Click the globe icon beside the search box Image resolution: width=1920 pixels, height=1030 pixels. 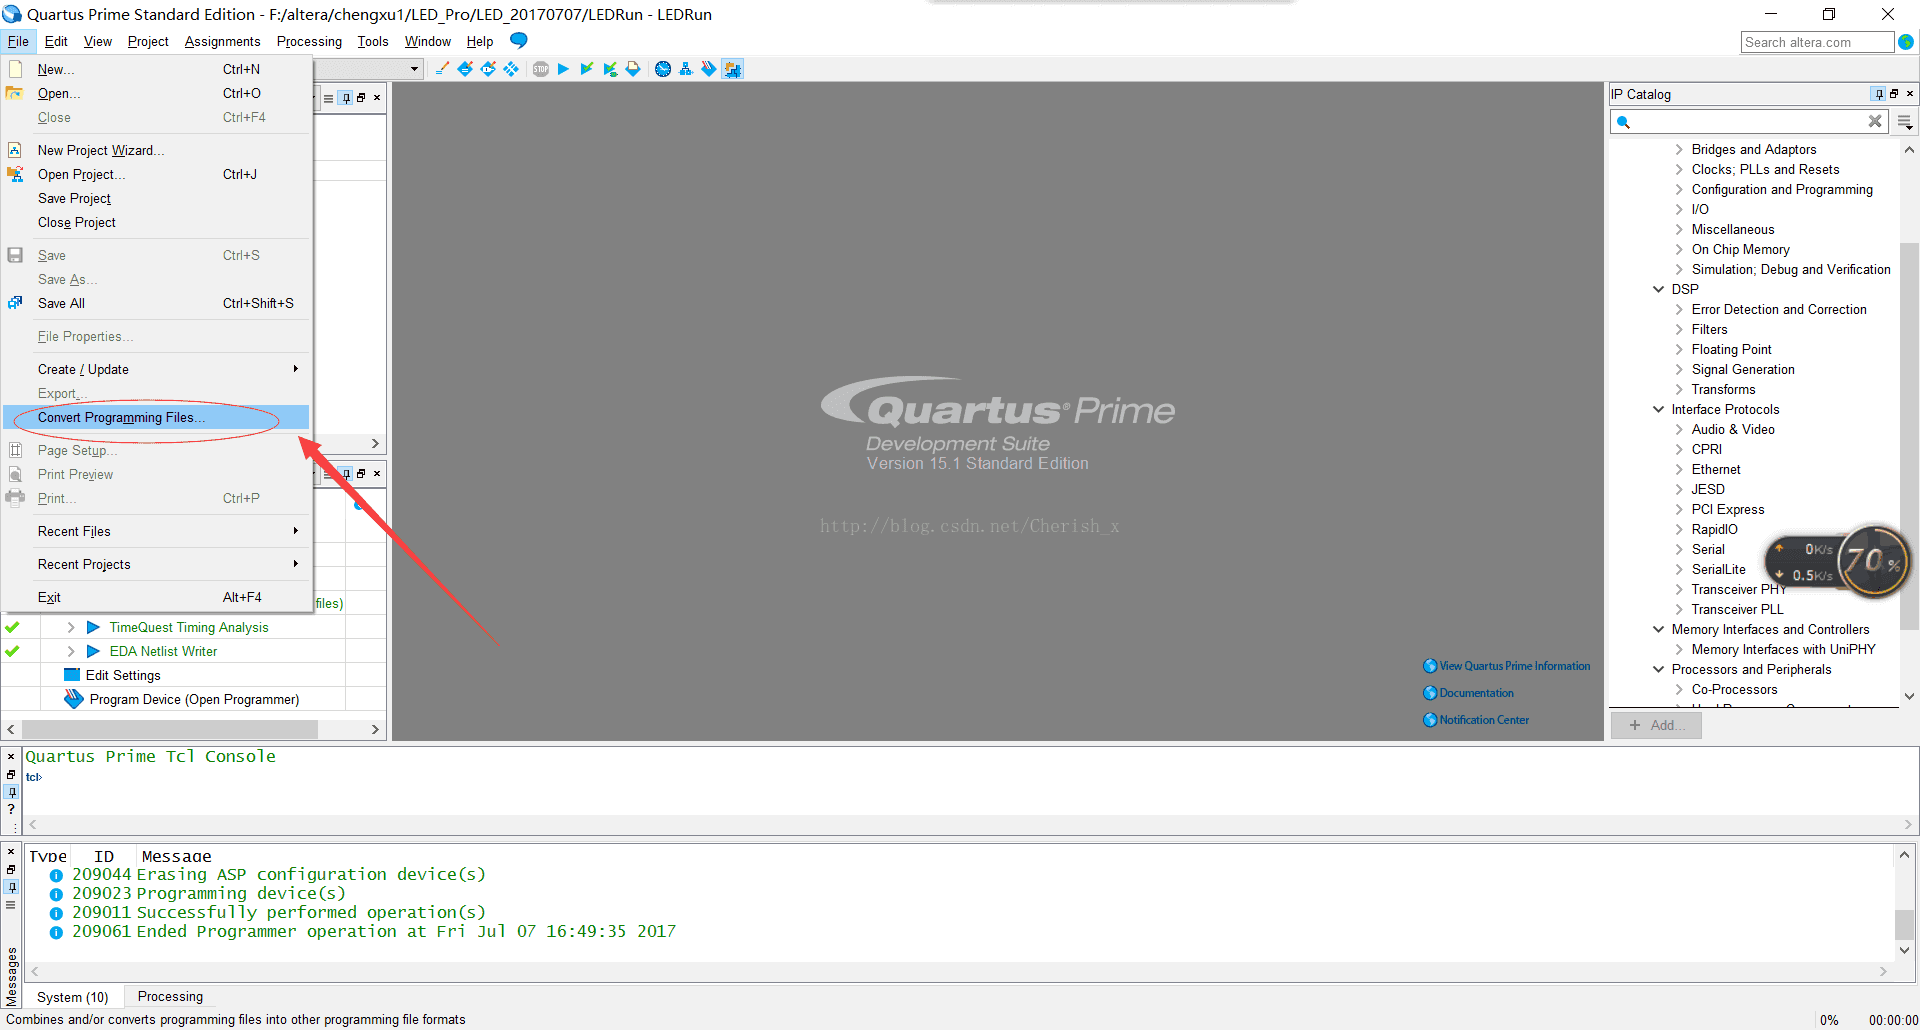[x=1906, y=42]
